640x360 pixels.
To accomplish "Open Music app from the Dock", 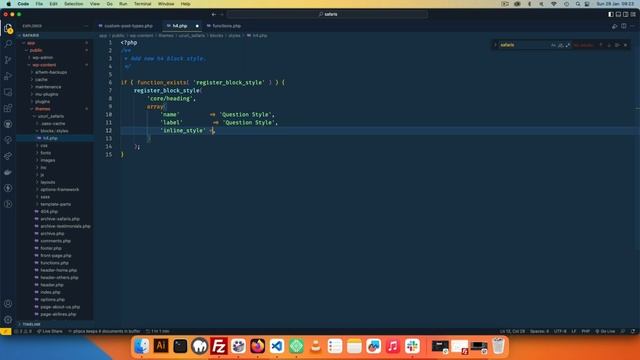I will tap(393, 346).
